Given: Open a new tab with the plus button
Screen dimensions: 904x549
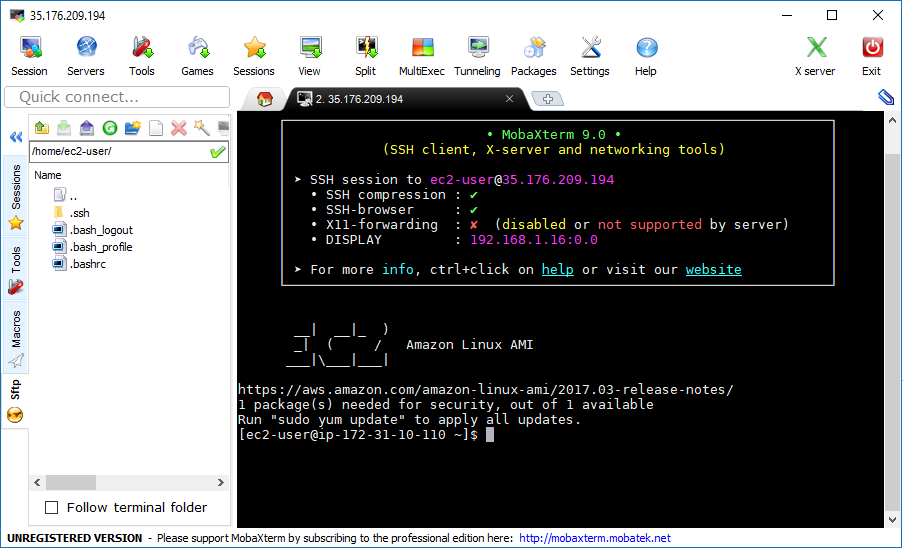Looking at the screenshot, I should click(x=548, y=99).
